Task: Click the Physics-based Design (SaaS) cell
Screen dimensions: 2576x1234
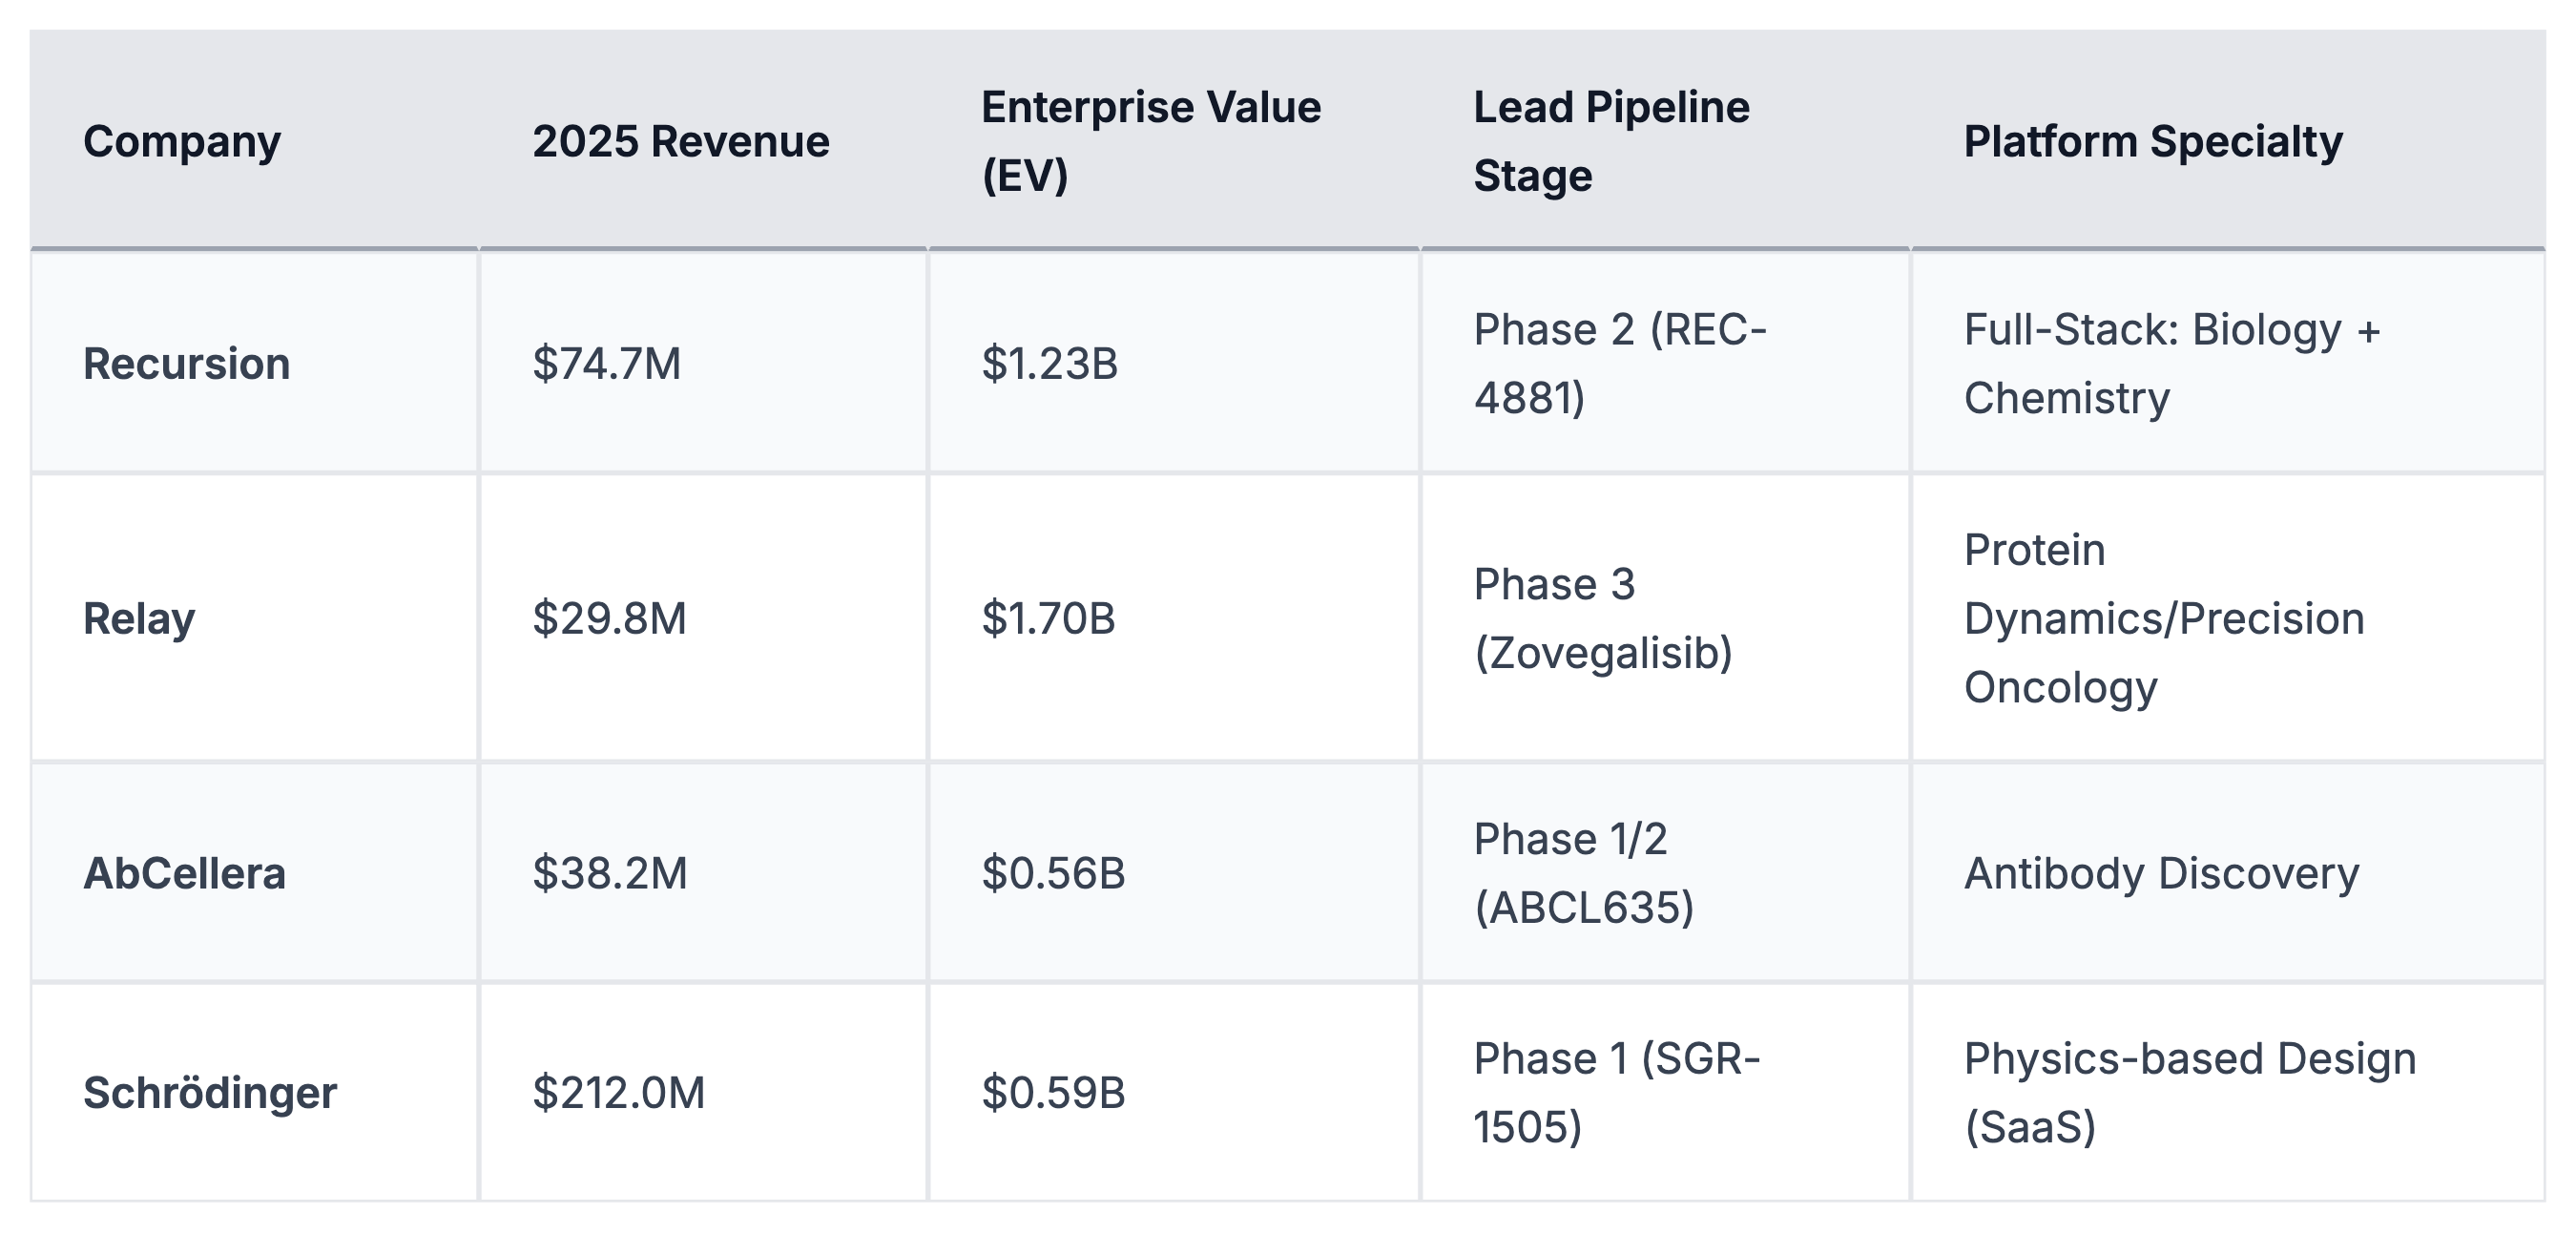Action: coord(2189,1092)
